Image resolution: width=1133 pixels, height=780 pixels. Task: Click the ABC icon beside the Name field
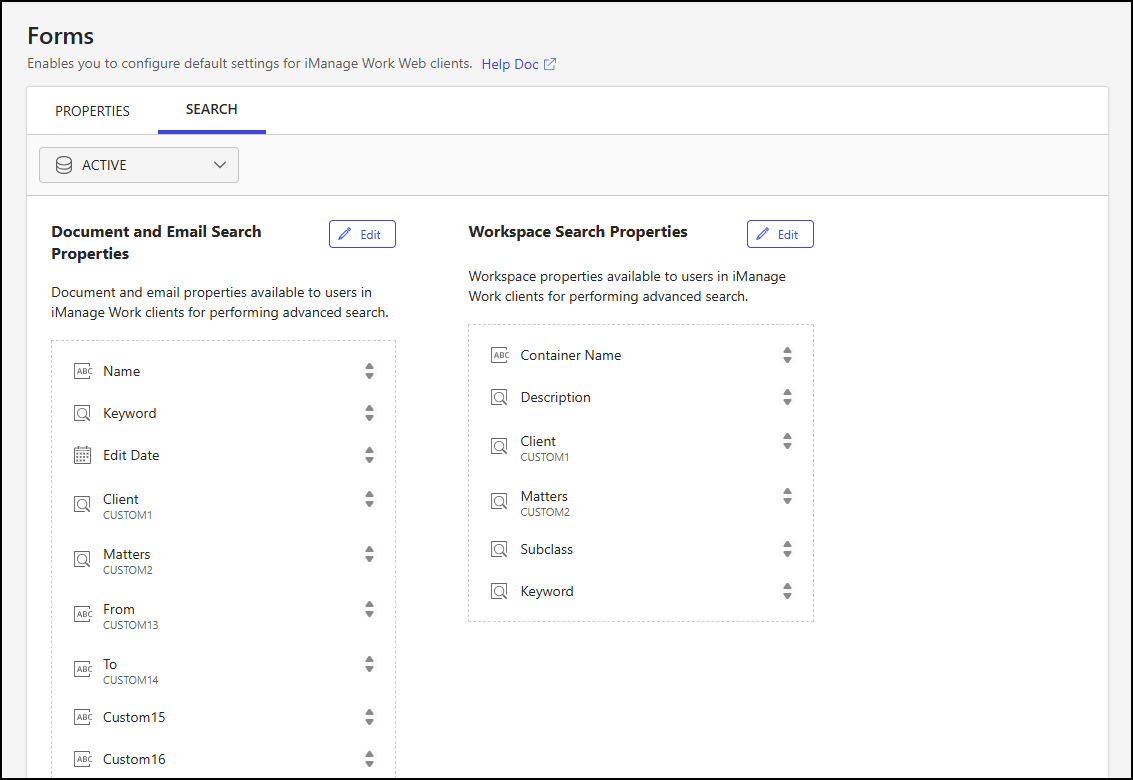tap(83, 371)
